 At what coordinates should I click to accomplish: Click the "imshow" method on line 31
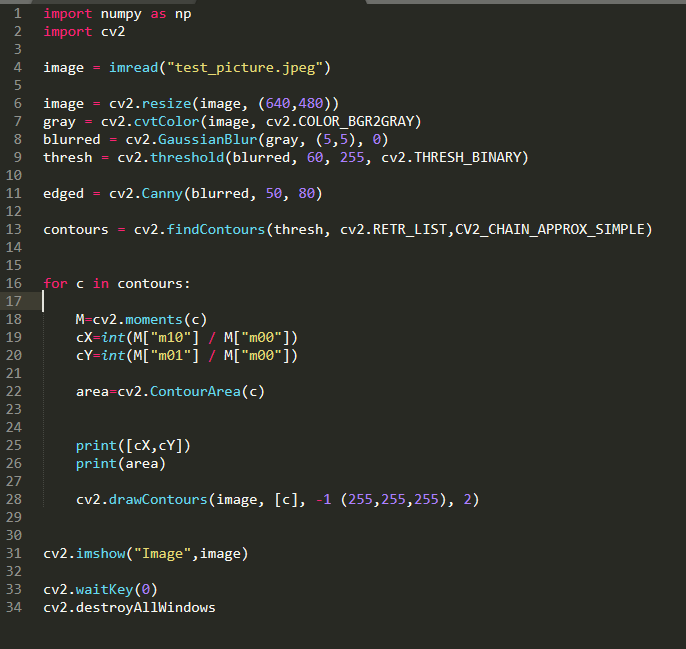pyautogui.click(x=101, y=554)
